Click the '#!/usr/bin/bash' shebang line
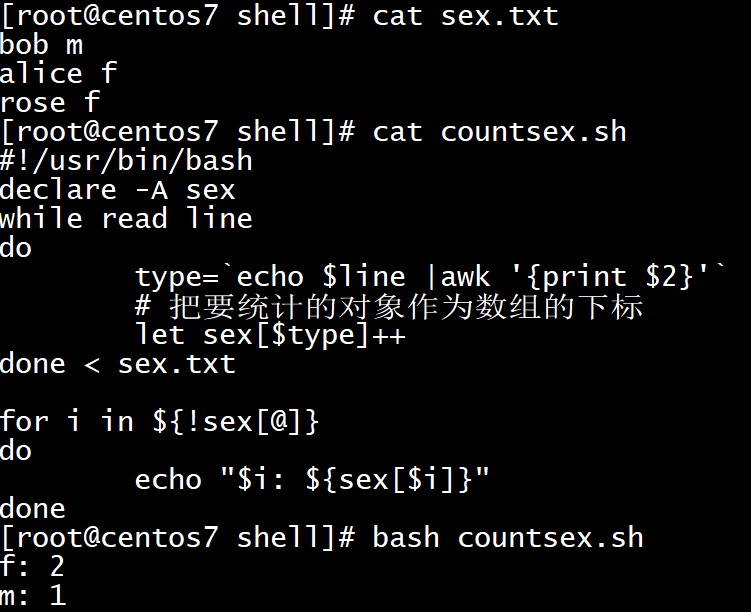Screen dimensions: 751x612 [126, 161]
